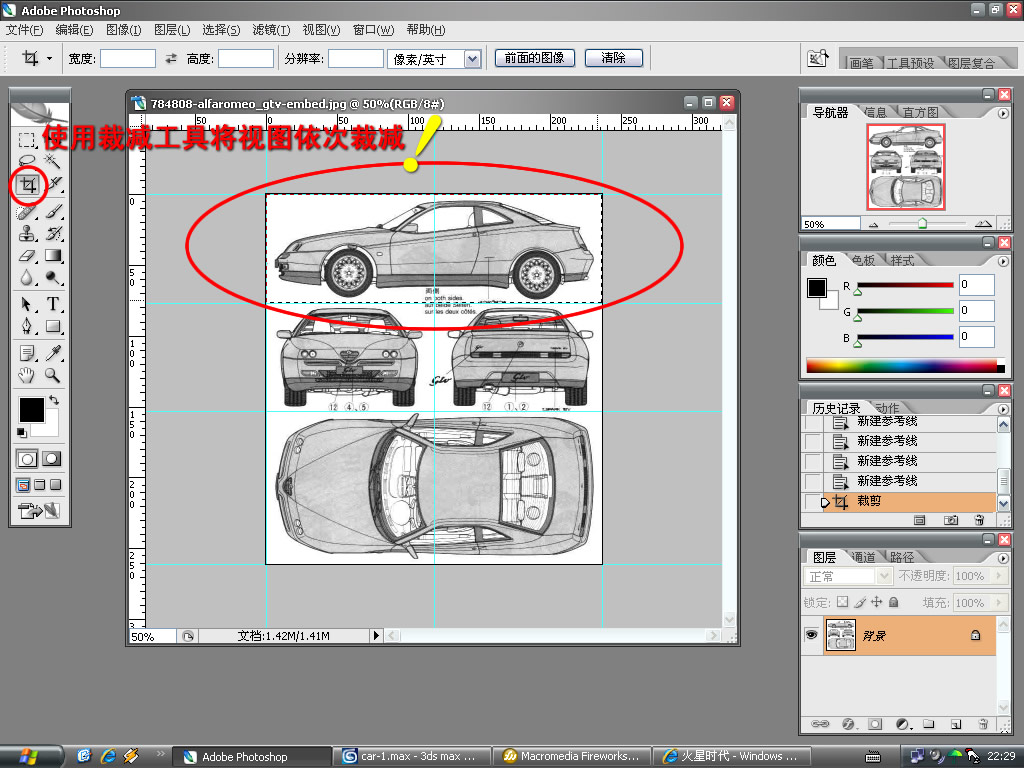Select the Notes tool

[x=27, y=353]
